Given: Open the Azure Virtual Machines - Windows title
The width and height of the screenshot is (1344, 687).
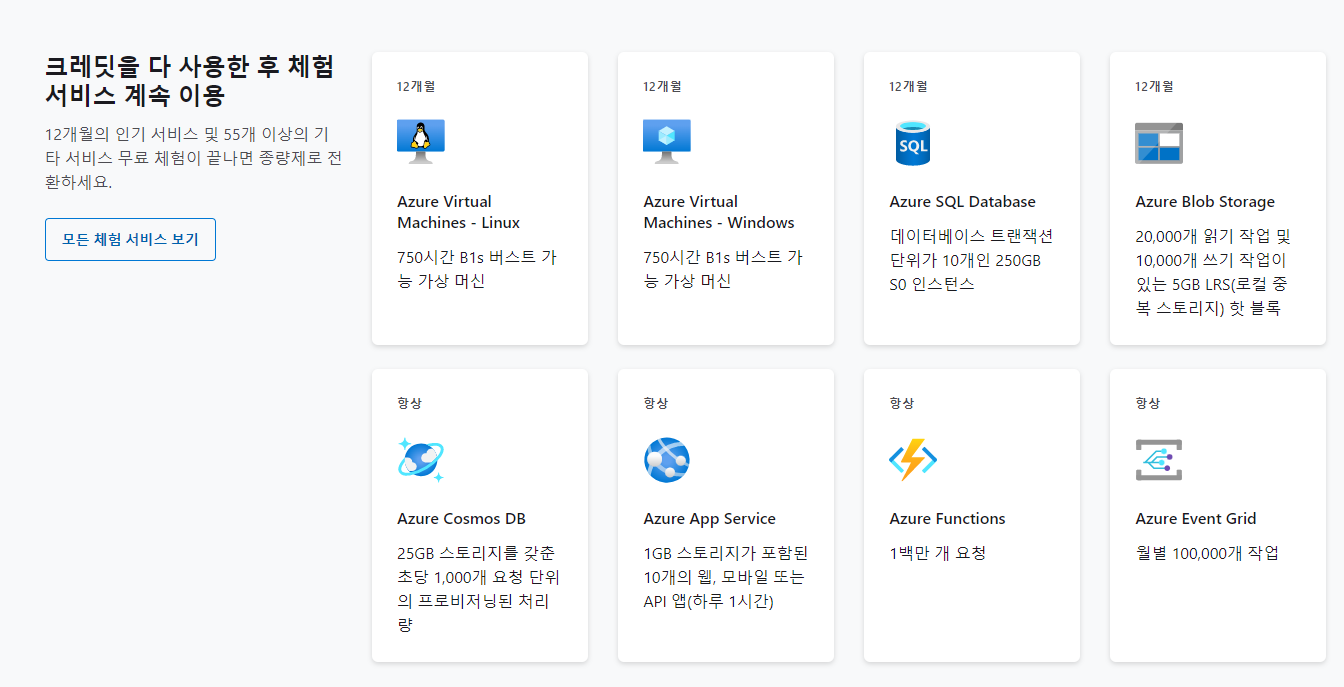Looking at the screenshot, I should [719, 212].
